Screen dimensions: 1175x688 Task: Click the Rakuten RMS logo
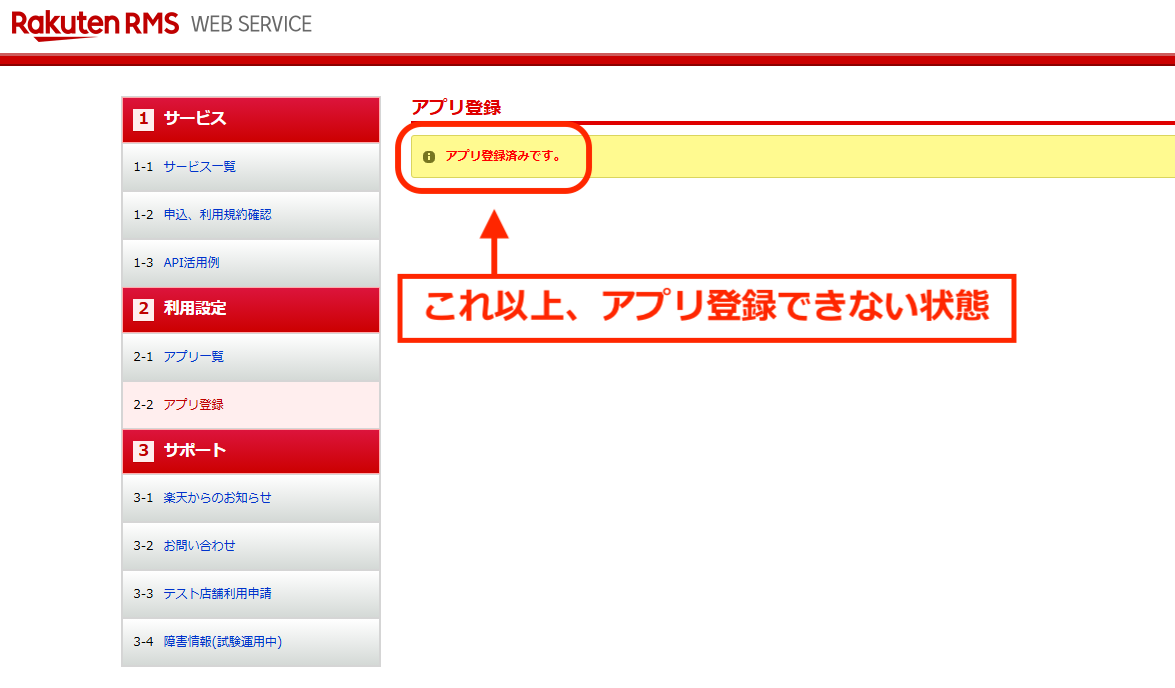click(x=95, y=24)
